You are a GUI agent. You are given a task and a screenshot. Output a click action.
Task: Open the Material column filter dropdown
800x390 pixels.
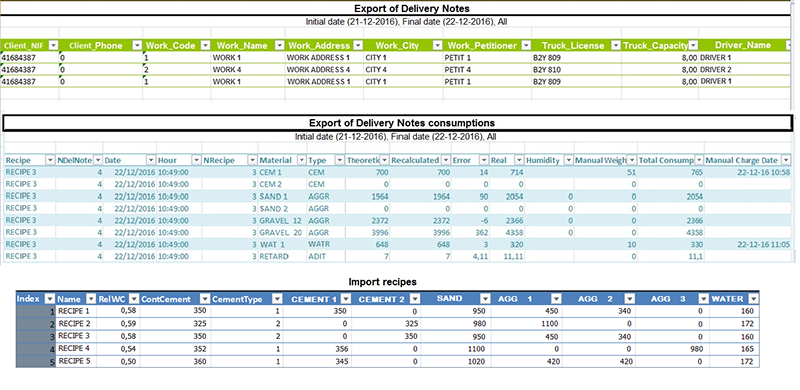pos(301,160)
